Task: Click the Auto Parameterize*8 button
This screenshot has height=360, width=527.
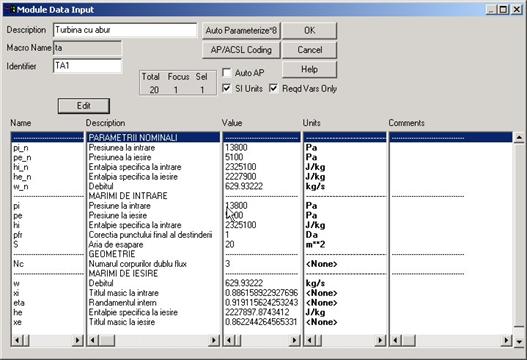Action: (x=241, y=31)
